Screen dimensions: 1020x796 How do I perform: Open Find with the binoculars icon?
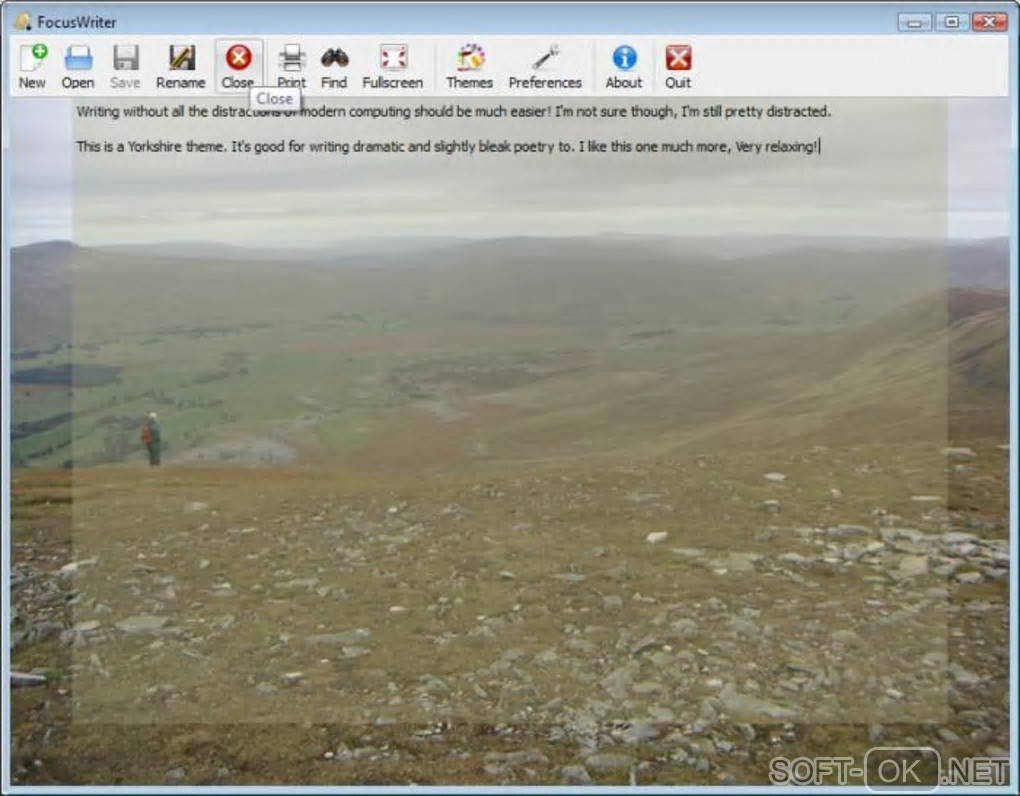[x=334, y=66]
